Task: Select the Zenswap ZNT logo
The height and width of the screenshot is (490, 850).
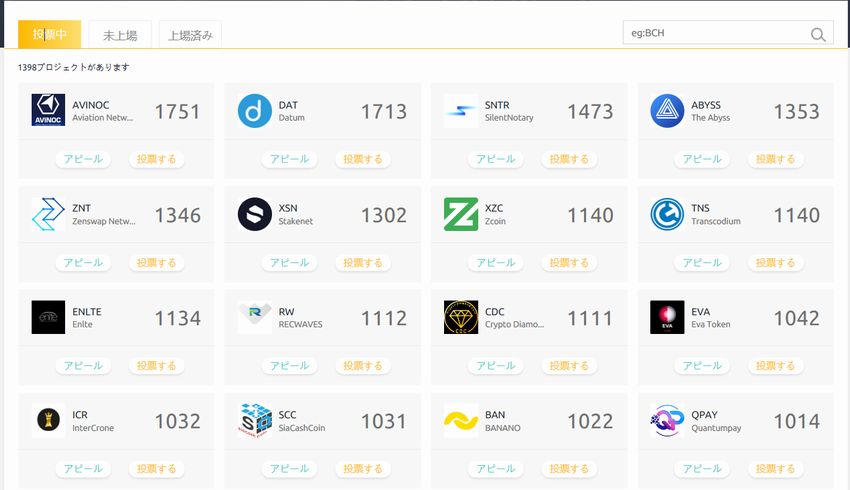Action: click(48, 214)
